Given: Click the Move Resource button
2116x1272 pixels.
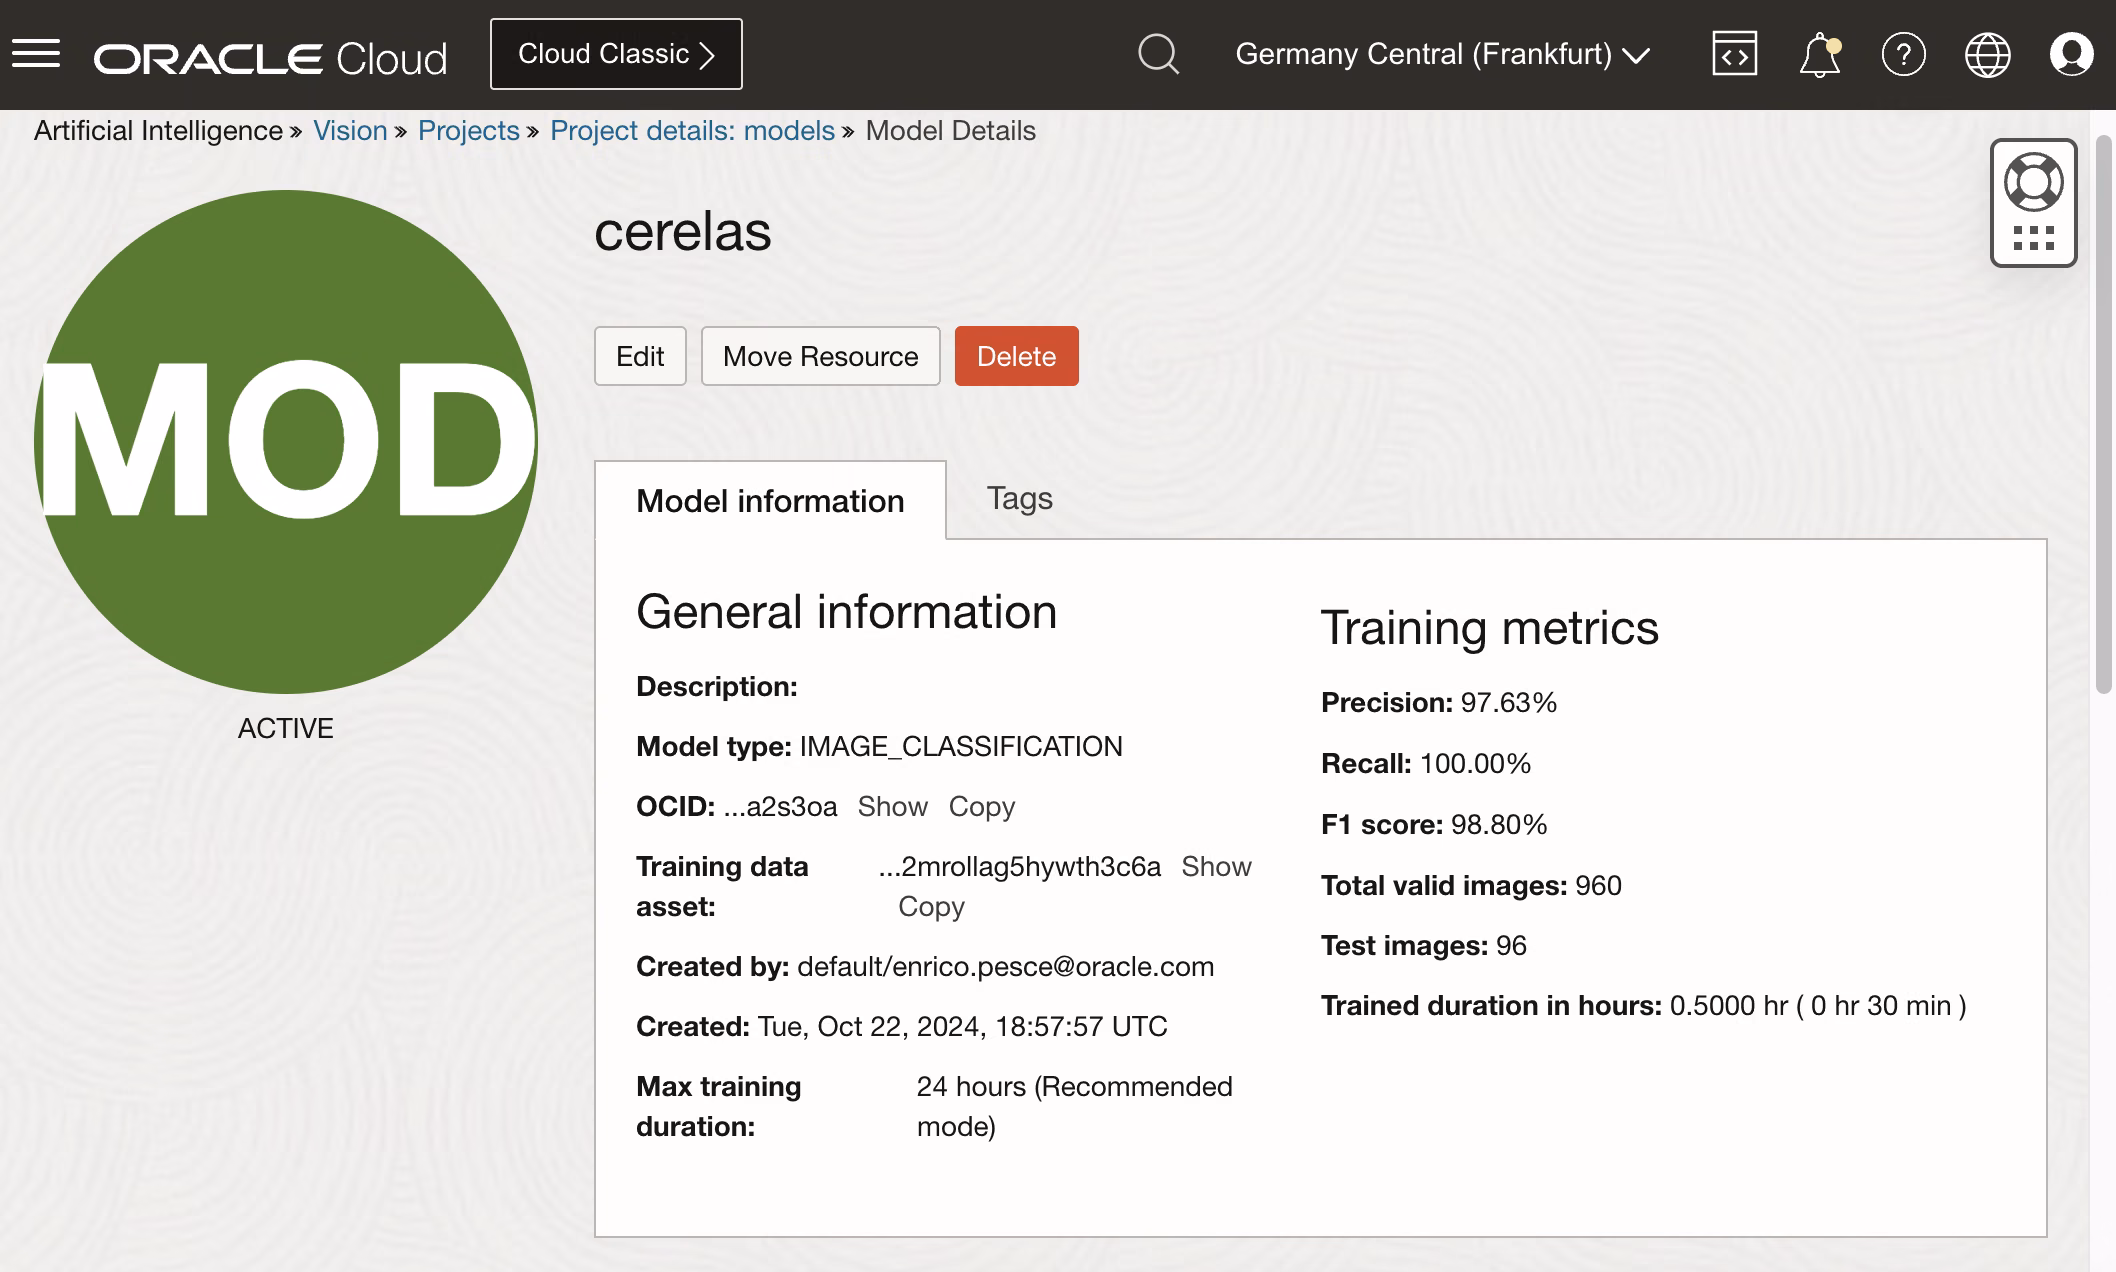Looking at the screenshot, I should coord(820,356).
